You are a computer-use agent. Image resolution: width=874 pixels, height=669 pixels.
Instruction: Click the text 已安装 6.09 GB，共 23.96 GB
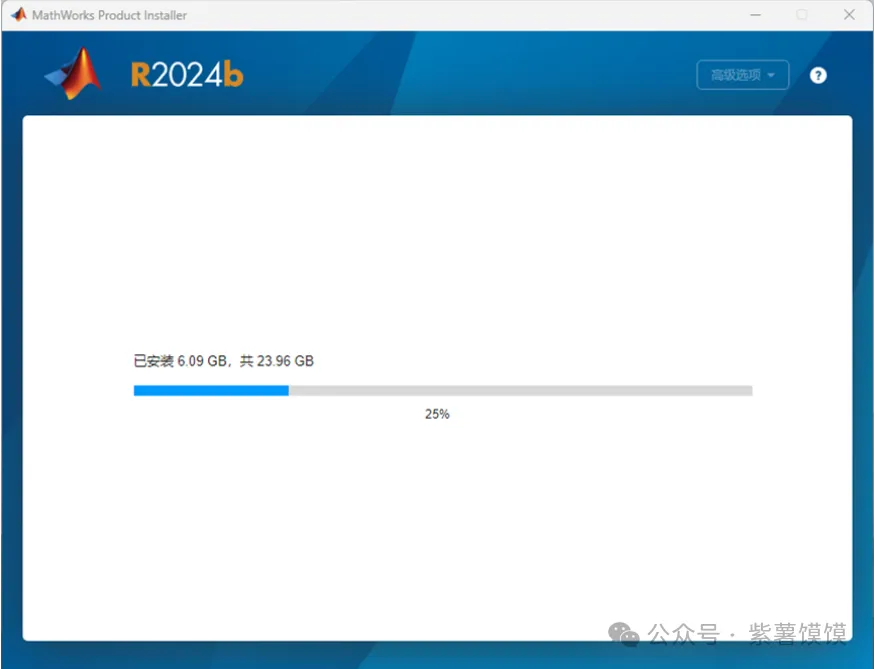click(224, 361)
